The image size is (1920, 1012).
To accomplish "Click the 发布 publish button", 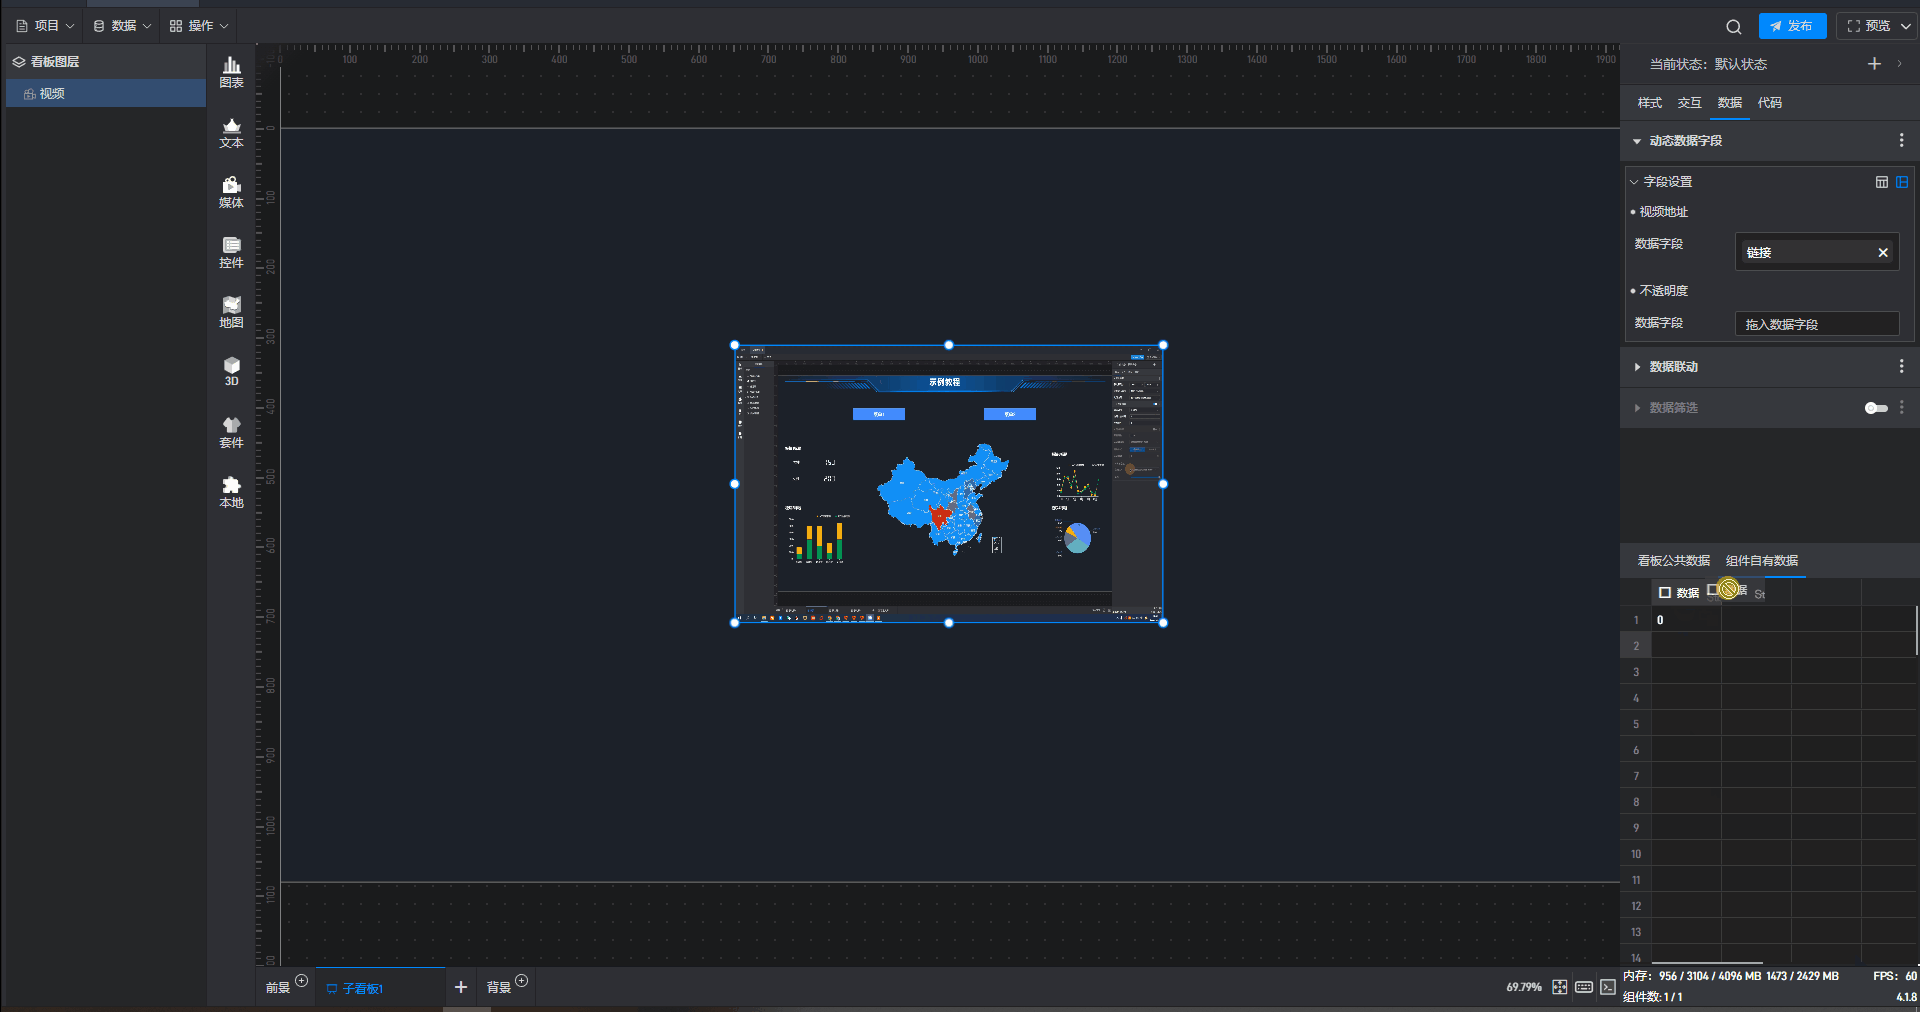I will point(1792,26).
